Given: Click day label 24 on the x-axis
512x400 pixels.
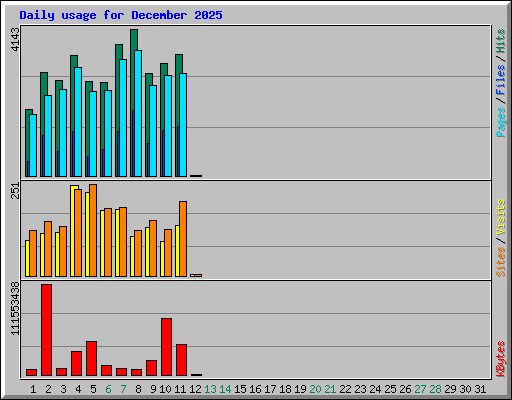Looking at the screenshot, I should 375,389.
